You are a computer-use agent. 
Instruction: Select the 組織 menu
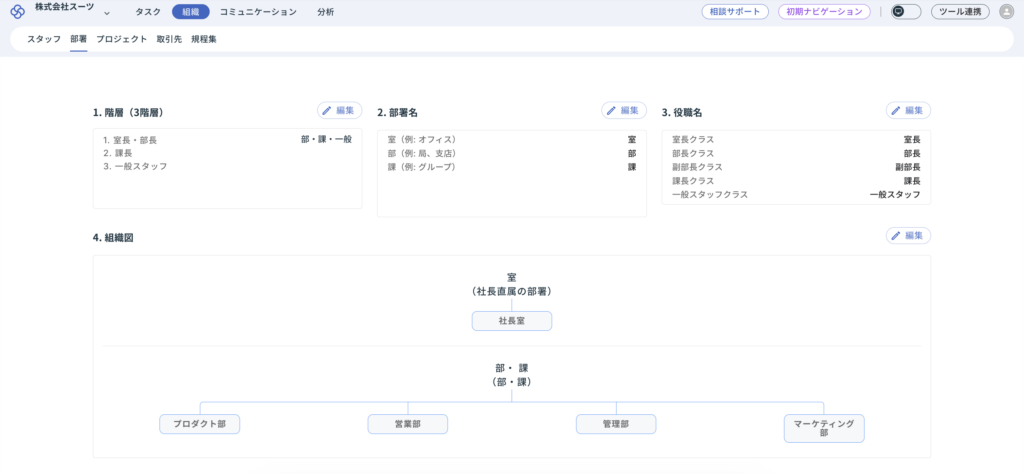point(191,12)
